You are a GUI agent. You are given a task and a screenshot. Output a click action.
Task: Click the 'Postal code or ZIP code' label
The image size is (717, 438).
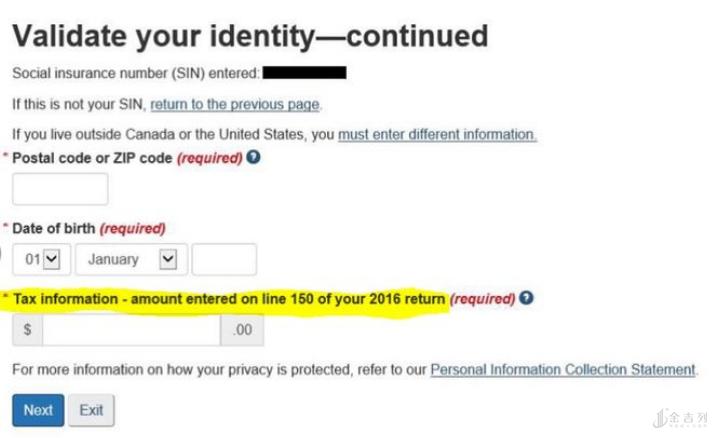(x=93, y=159)
